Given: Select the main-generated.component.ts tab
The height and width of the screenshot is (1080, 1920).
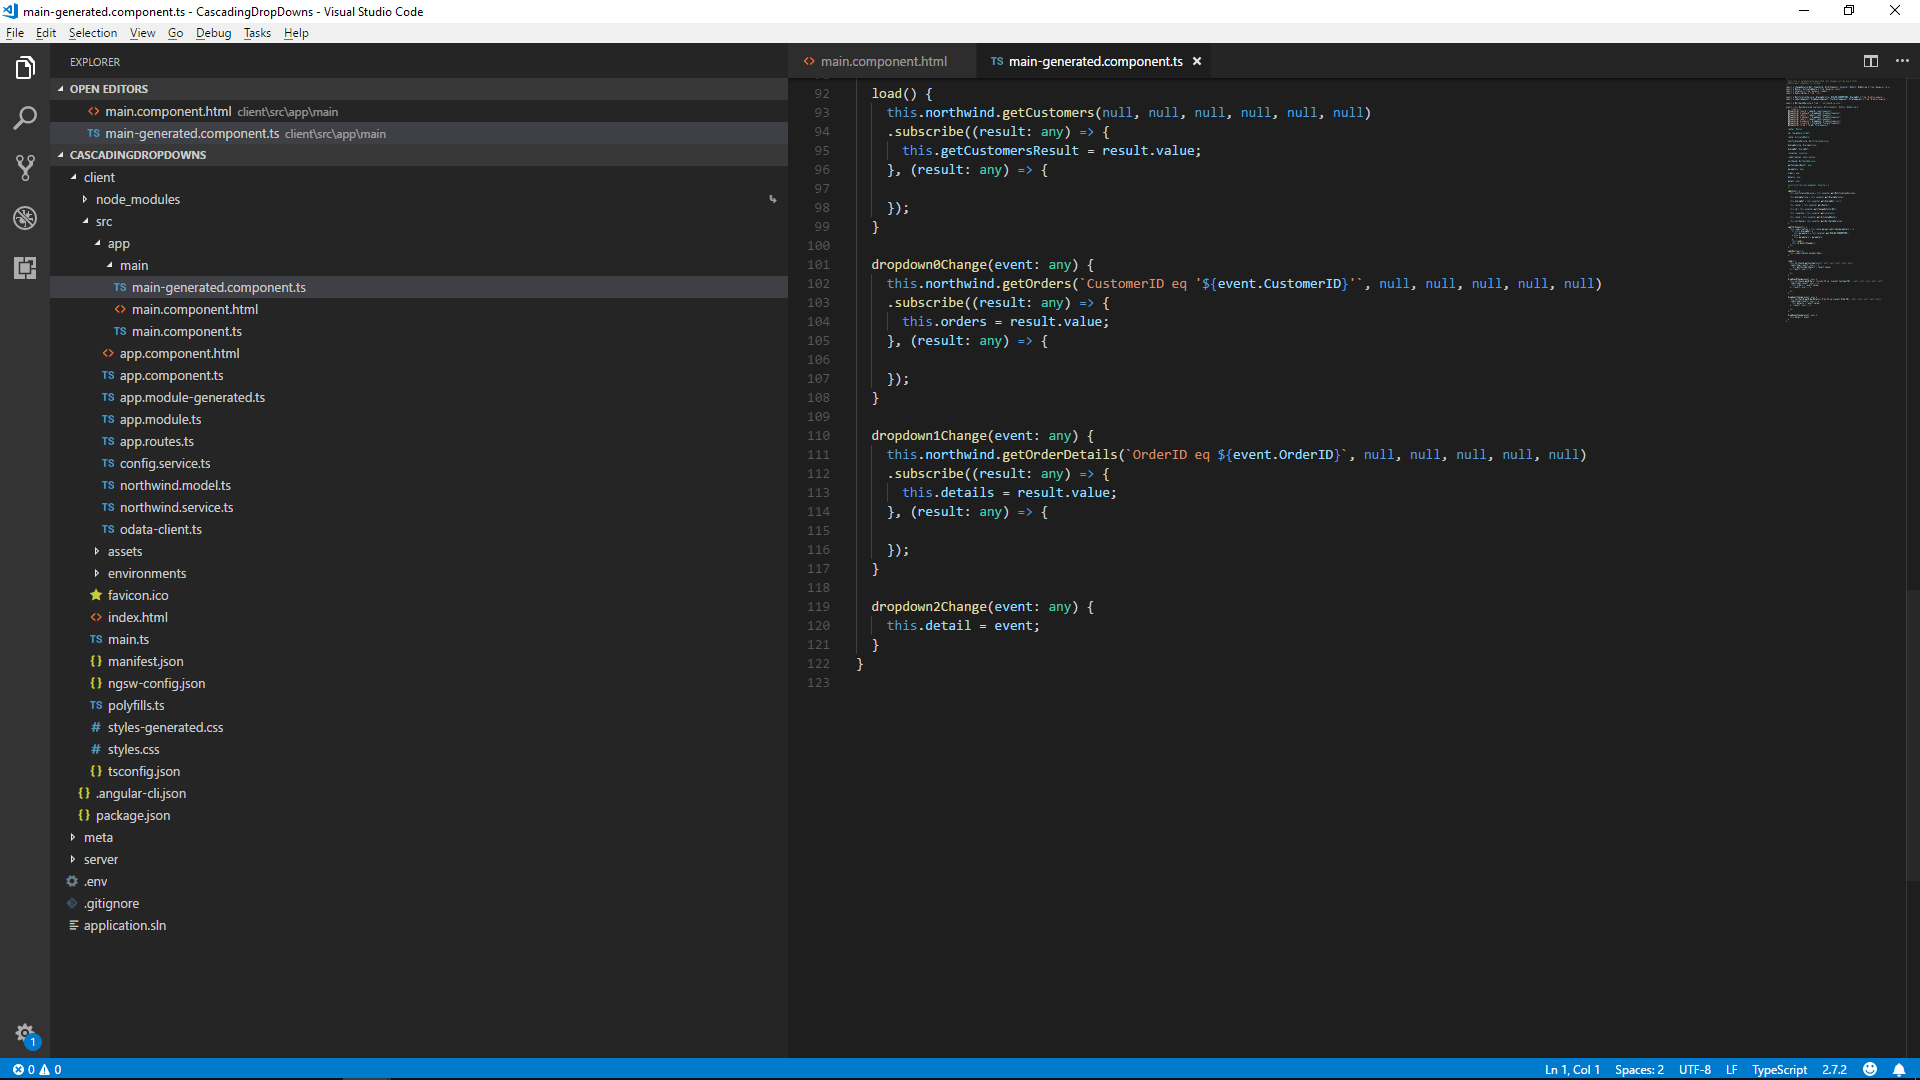Looking at the screenshot, I should [x=1095, y=61].
